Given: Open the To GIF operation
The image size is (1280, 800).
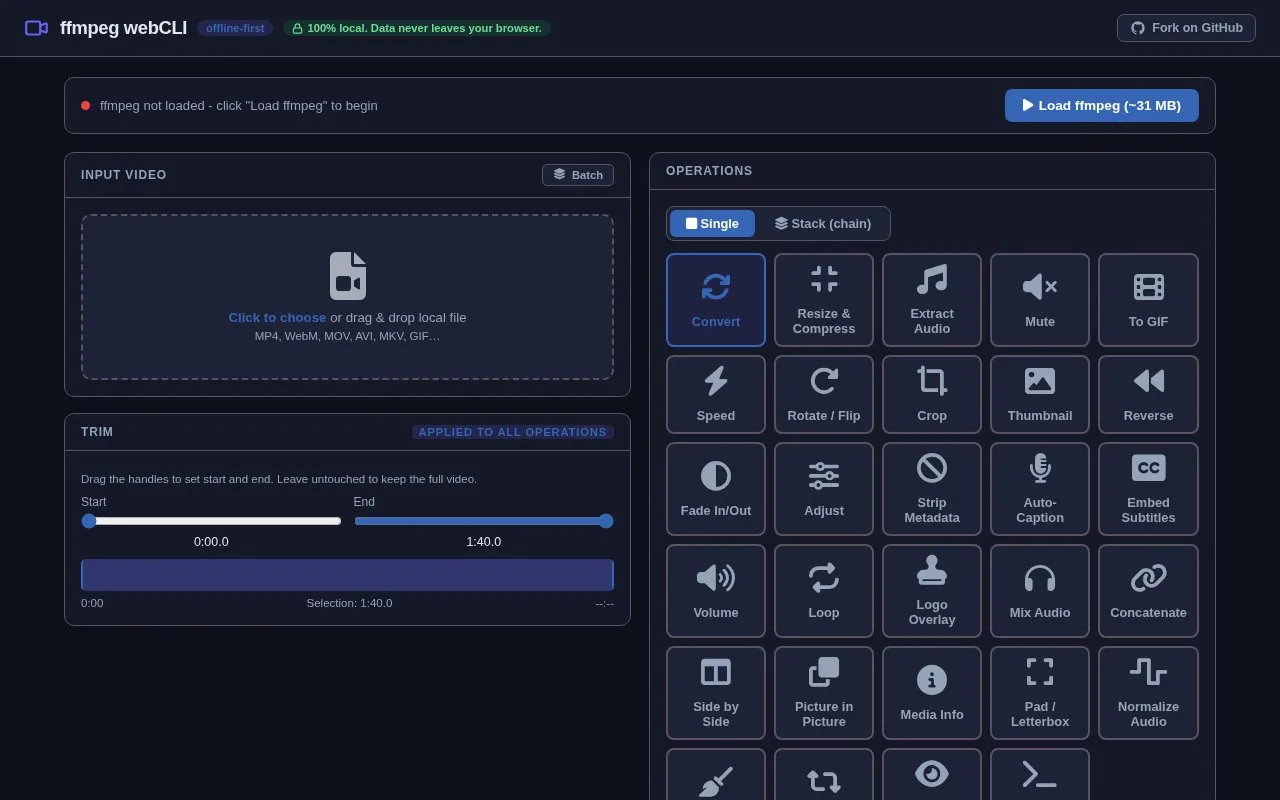Looking at the screenshot, I should point(1148,300).
